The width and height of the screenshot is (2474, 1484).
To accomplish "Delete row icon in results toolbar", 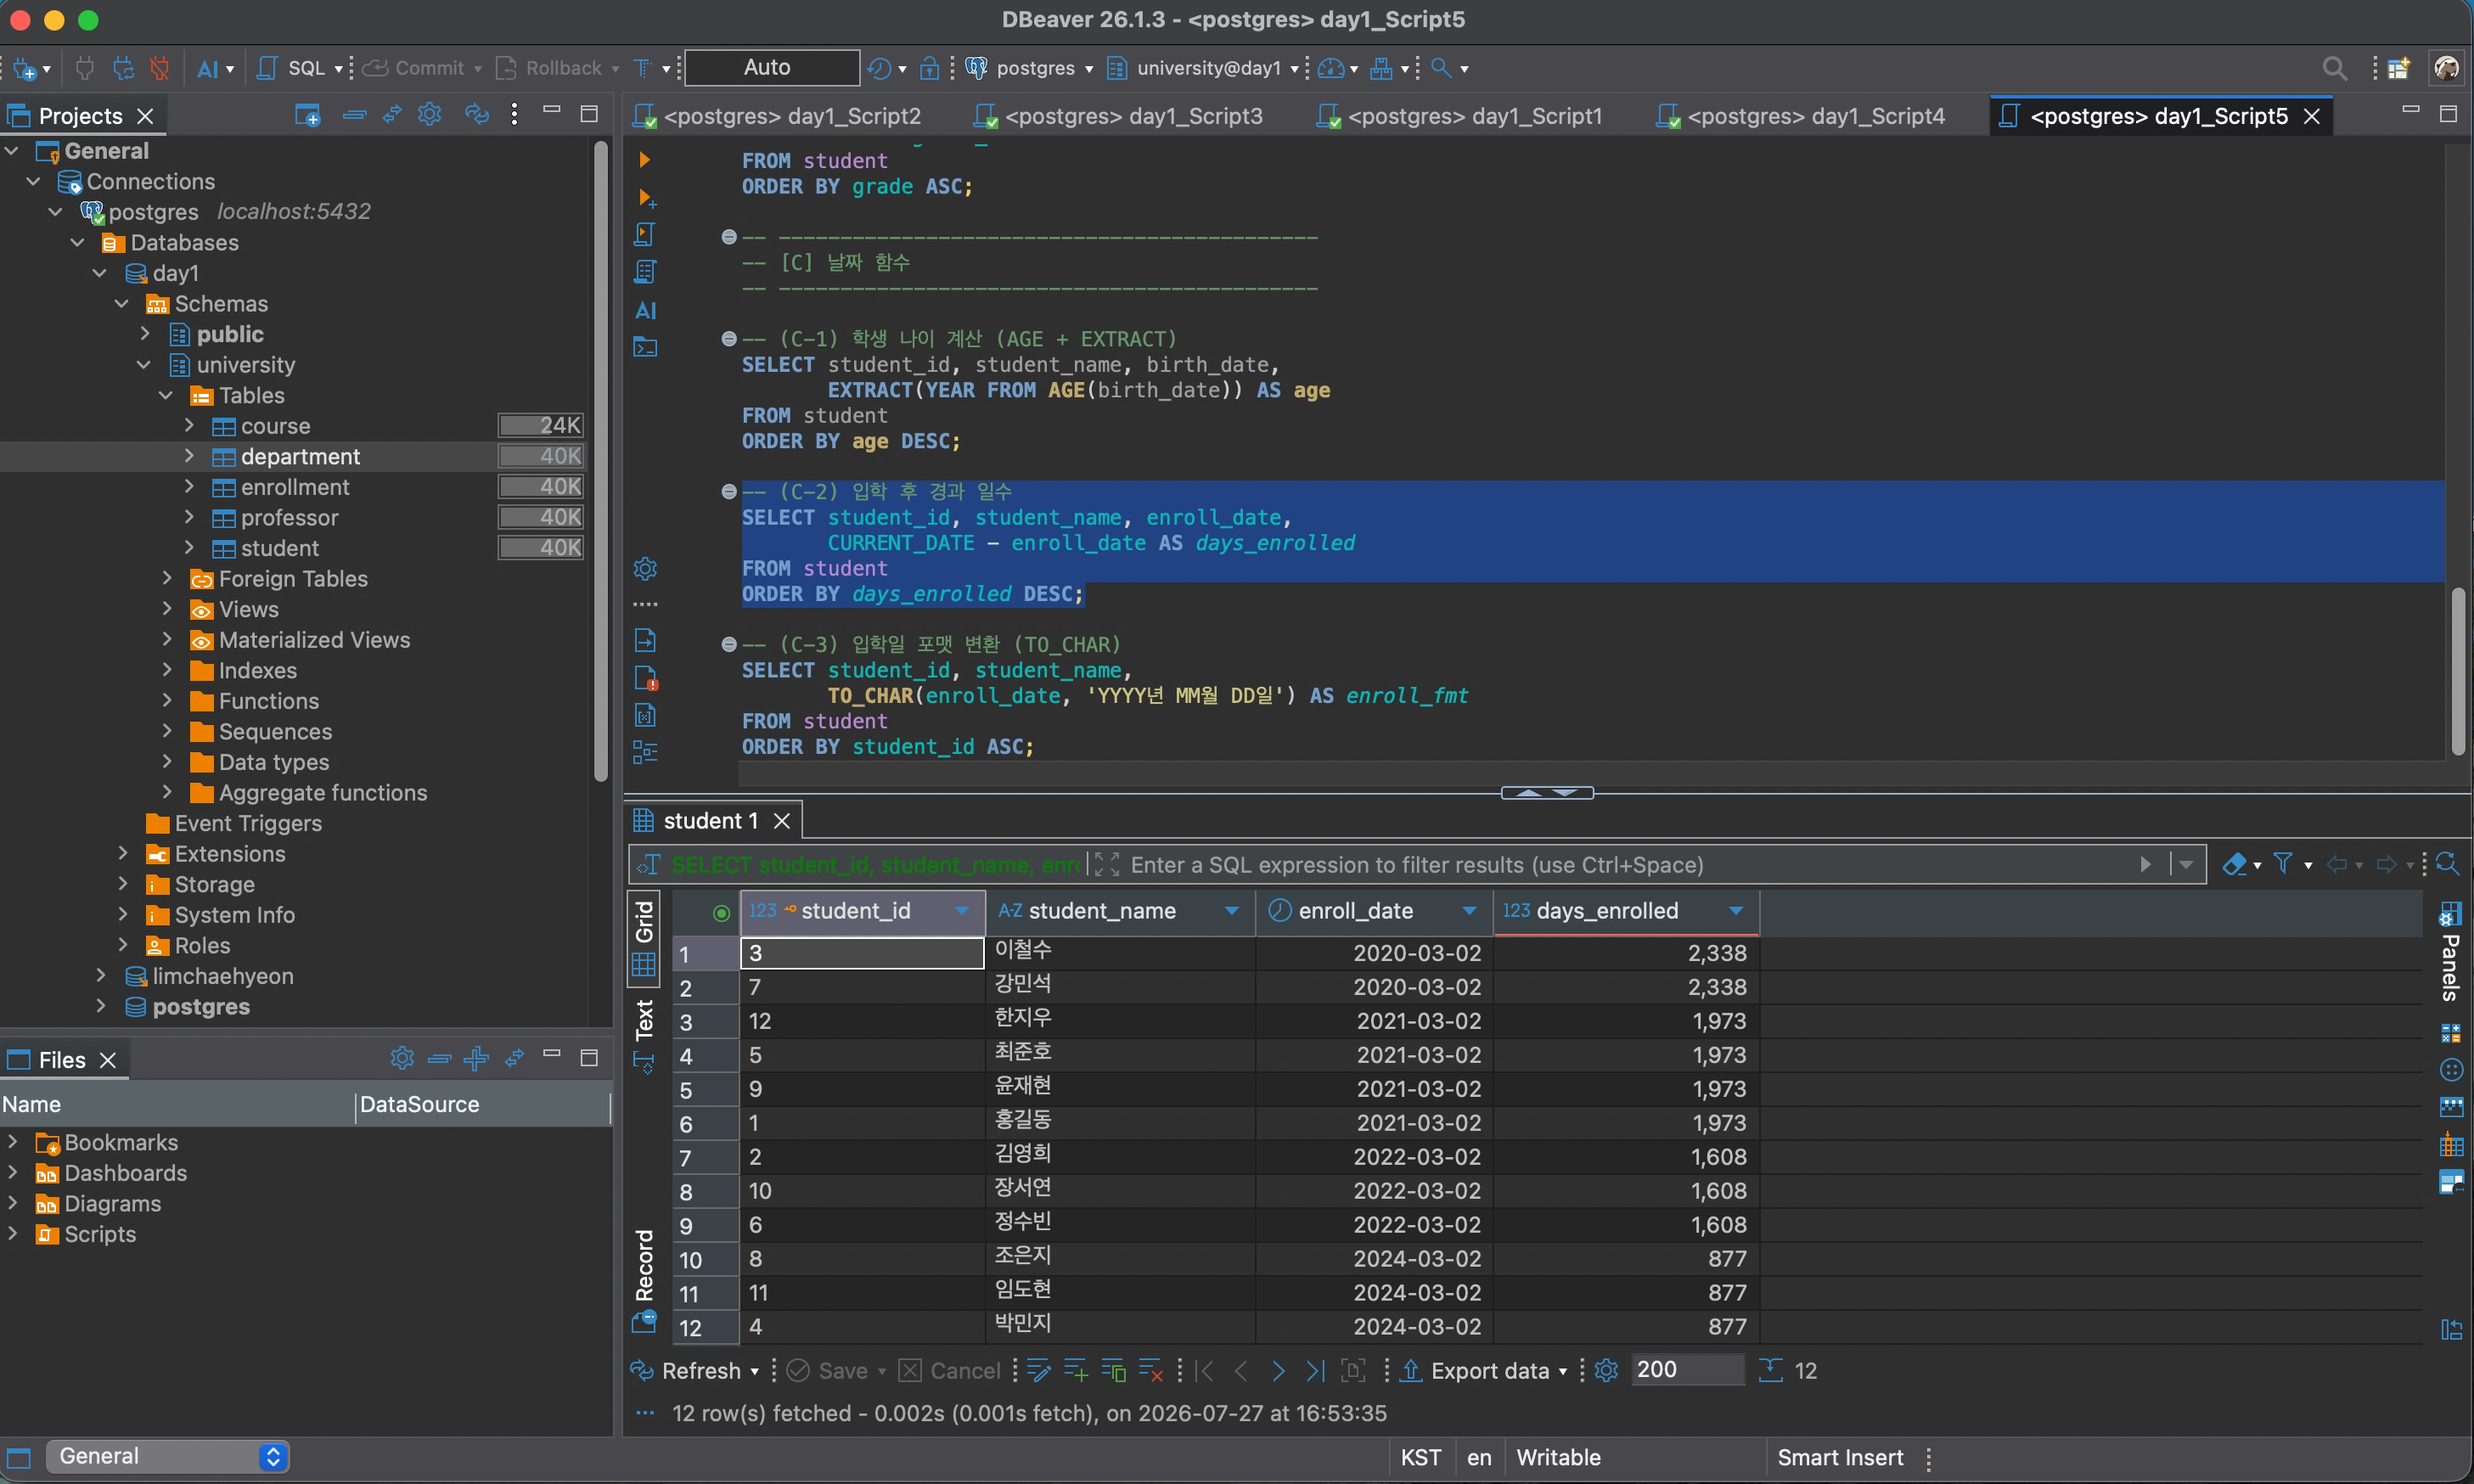I will coord(1151,1371).
